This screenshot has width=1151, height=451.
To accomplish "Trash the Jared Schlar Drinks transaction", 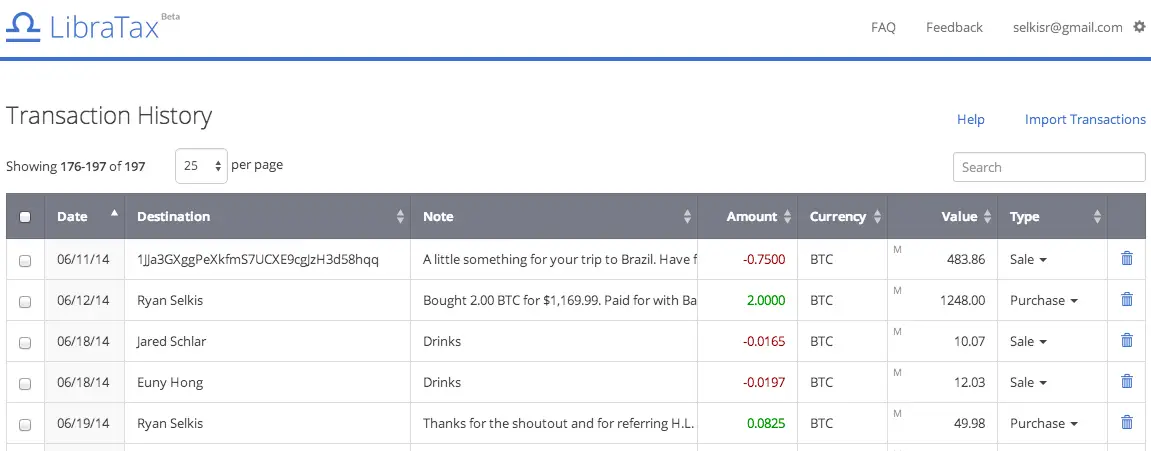I will click(1127, 341).
